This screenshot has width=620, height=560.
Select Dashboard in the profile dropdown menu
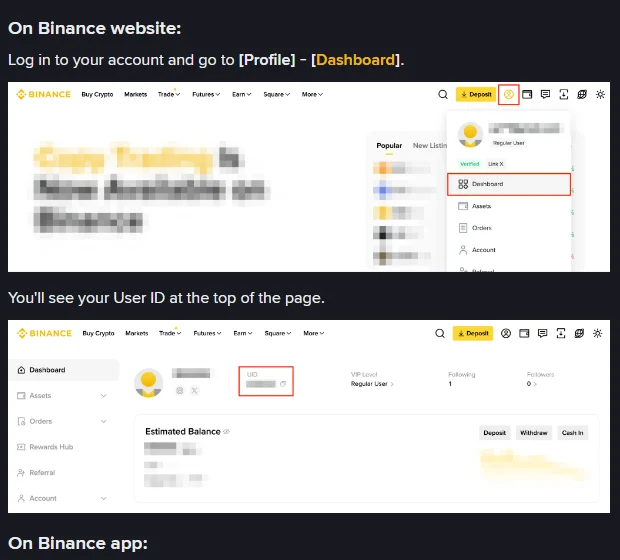point(509,184)
